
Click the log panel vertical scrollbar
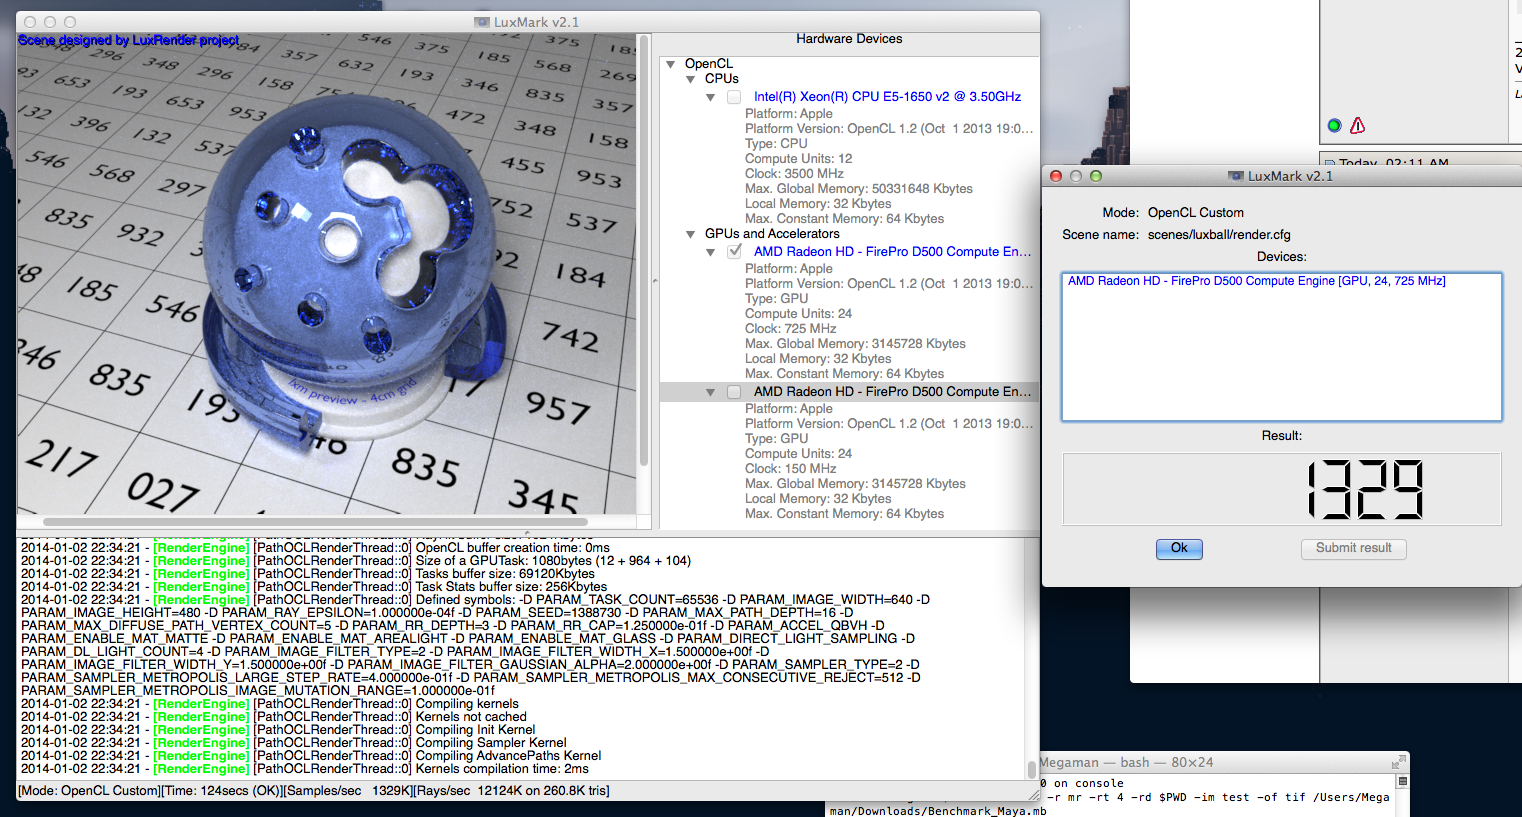(x=1031, y=769)
